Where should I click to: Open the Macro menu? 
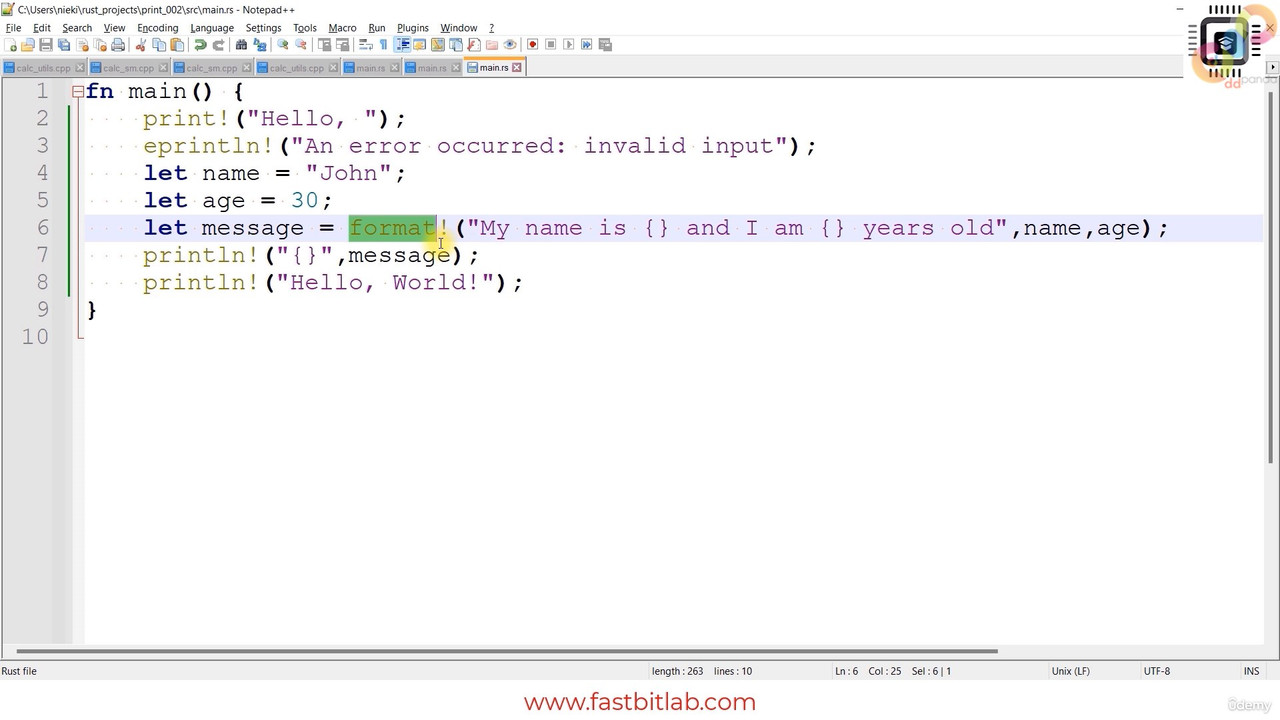pos(342,28)
